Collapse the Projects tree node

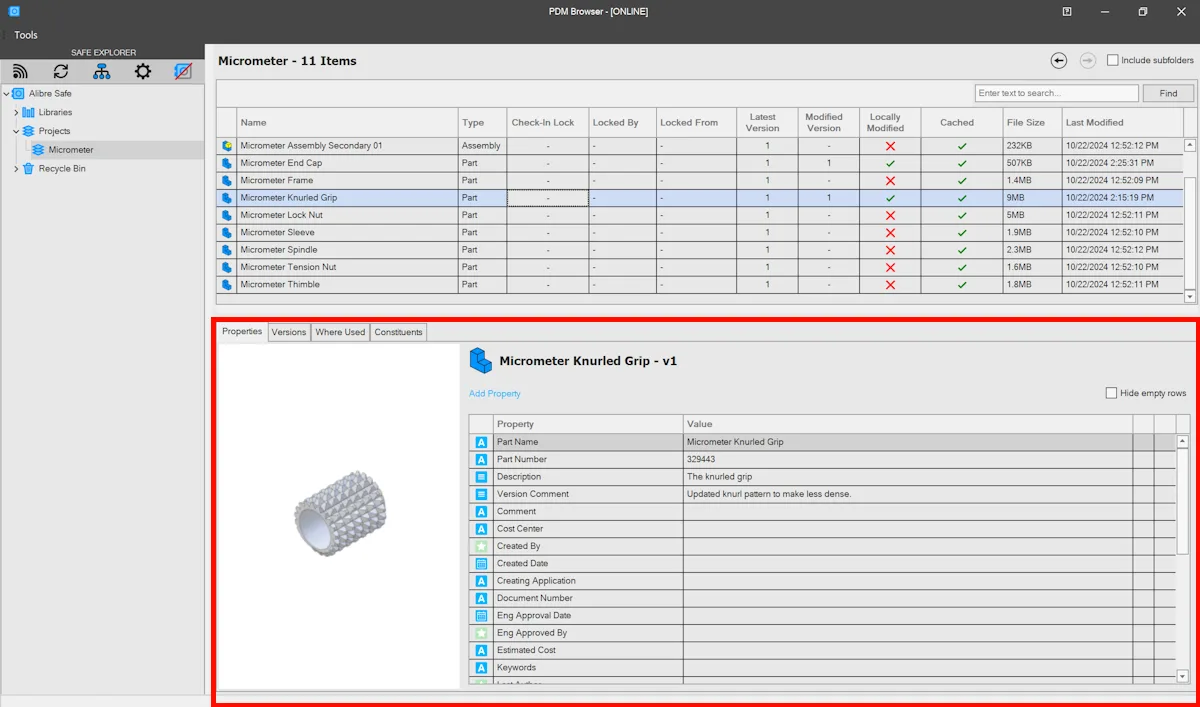pyautogui.click(x=16, y=131)
